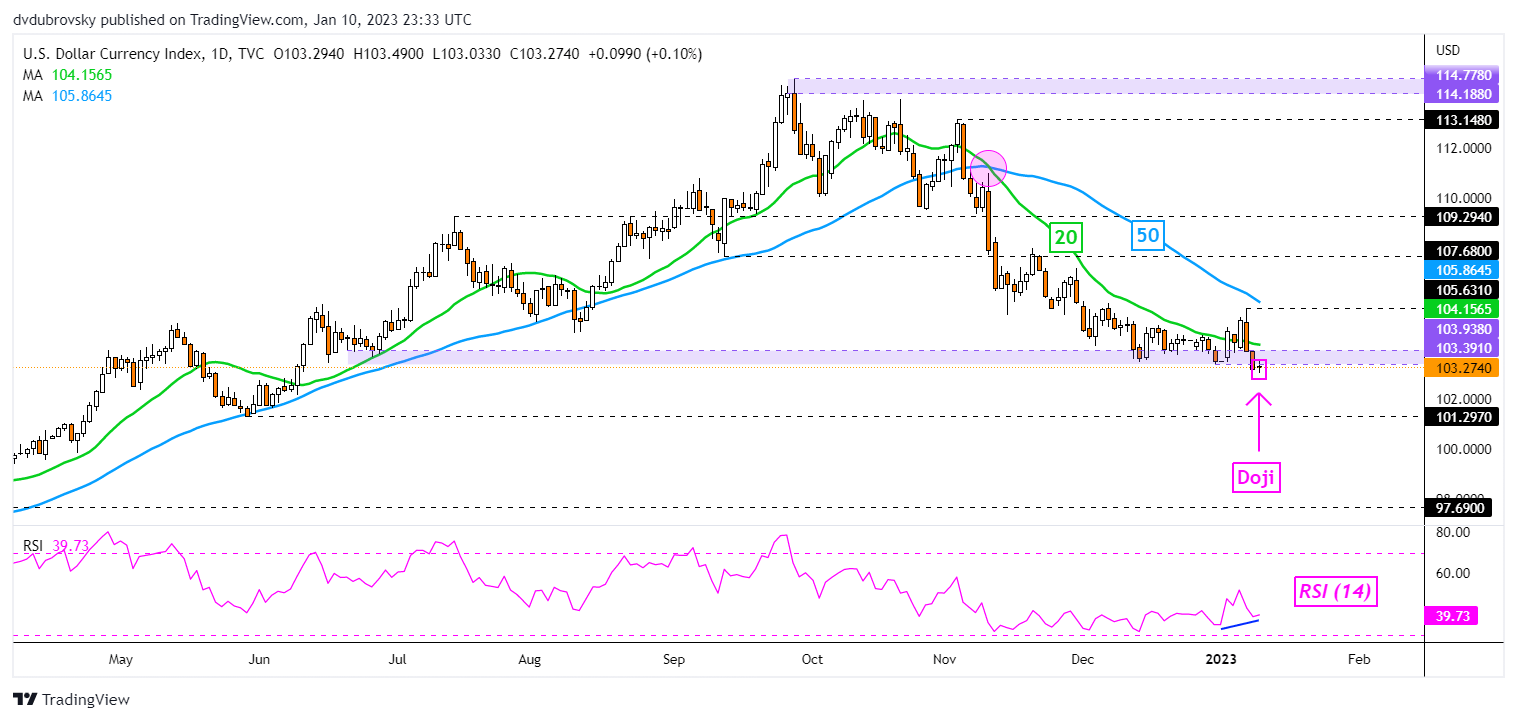Click the Feb label on time axis

click(1359, 659)
